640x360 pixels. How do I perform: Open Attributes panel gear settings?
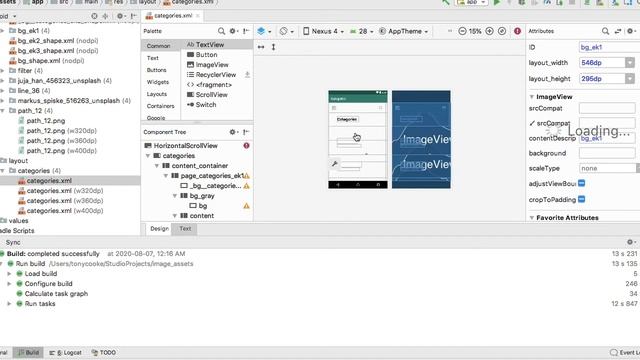(x=631, y=31)
